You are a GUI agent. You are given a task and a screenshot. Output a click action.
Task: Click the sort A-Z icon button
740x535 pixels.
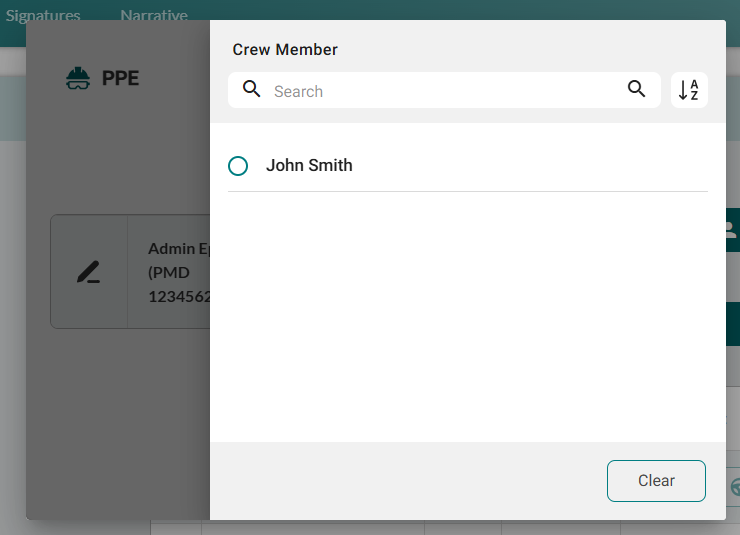[x=689, y=90]
